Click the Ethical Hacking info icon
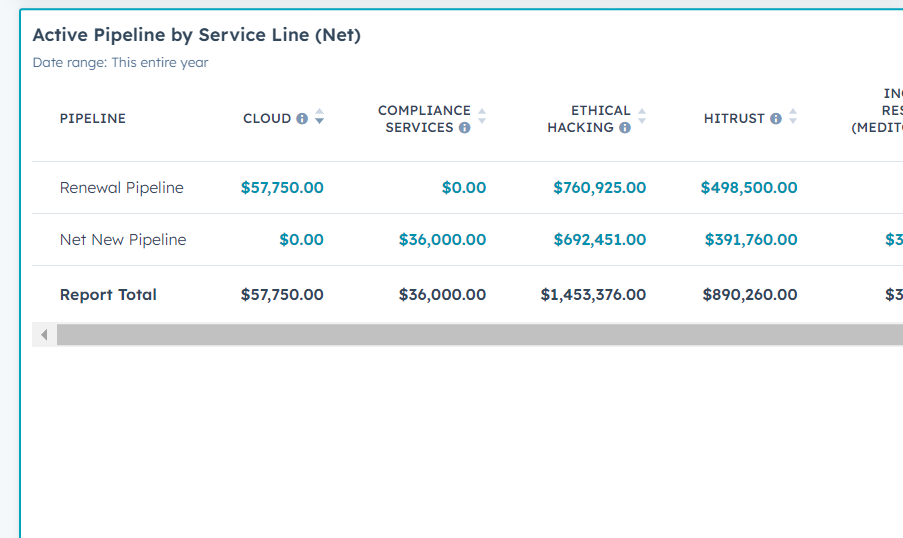903x538 pixels. click(625, 128)
